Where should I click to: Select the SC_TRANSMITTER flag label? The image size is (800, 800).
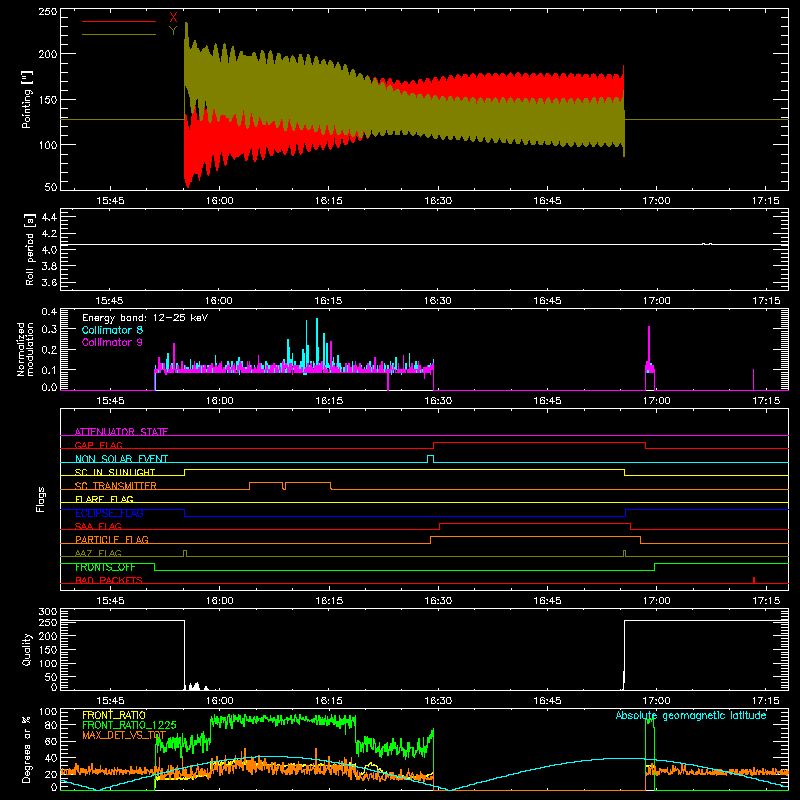[x=115, y=486]
